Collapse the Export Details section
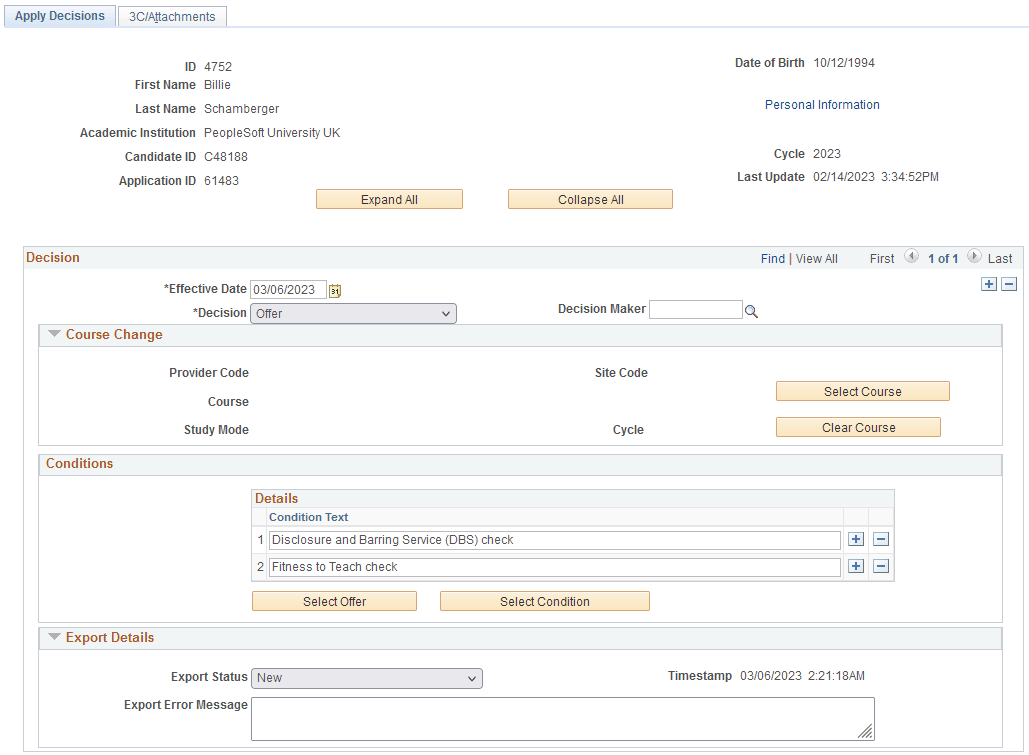 point(54,637)
